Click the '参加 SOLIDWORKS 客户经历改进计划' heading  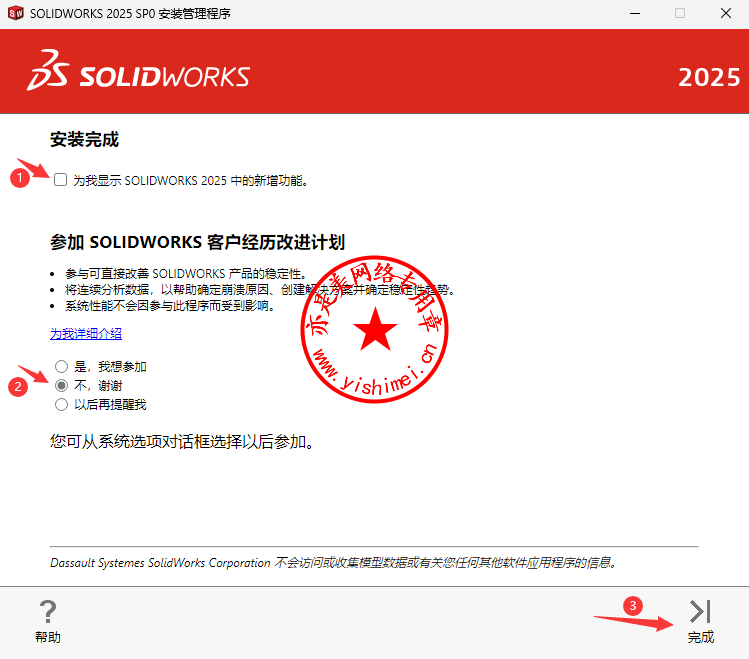click(197, 242)
